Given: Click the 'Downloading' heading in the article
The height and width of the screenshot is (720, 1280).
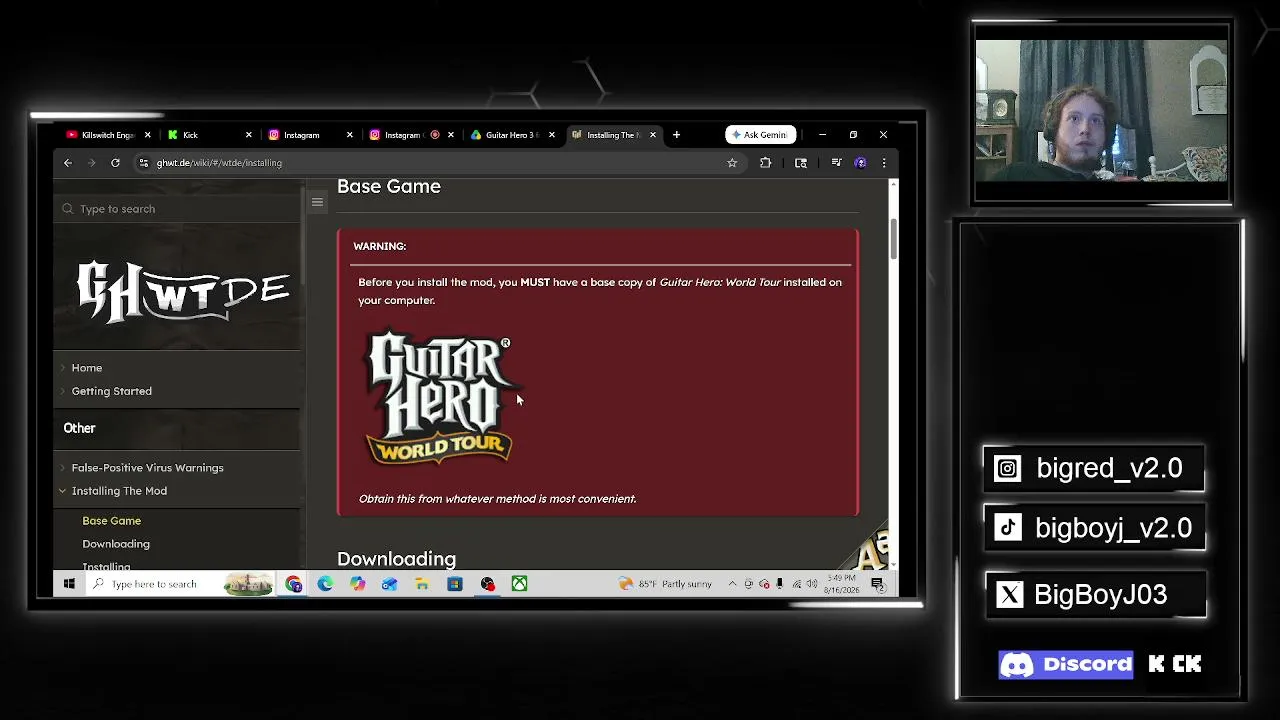Looking at the screenshot, I should 396,559.
